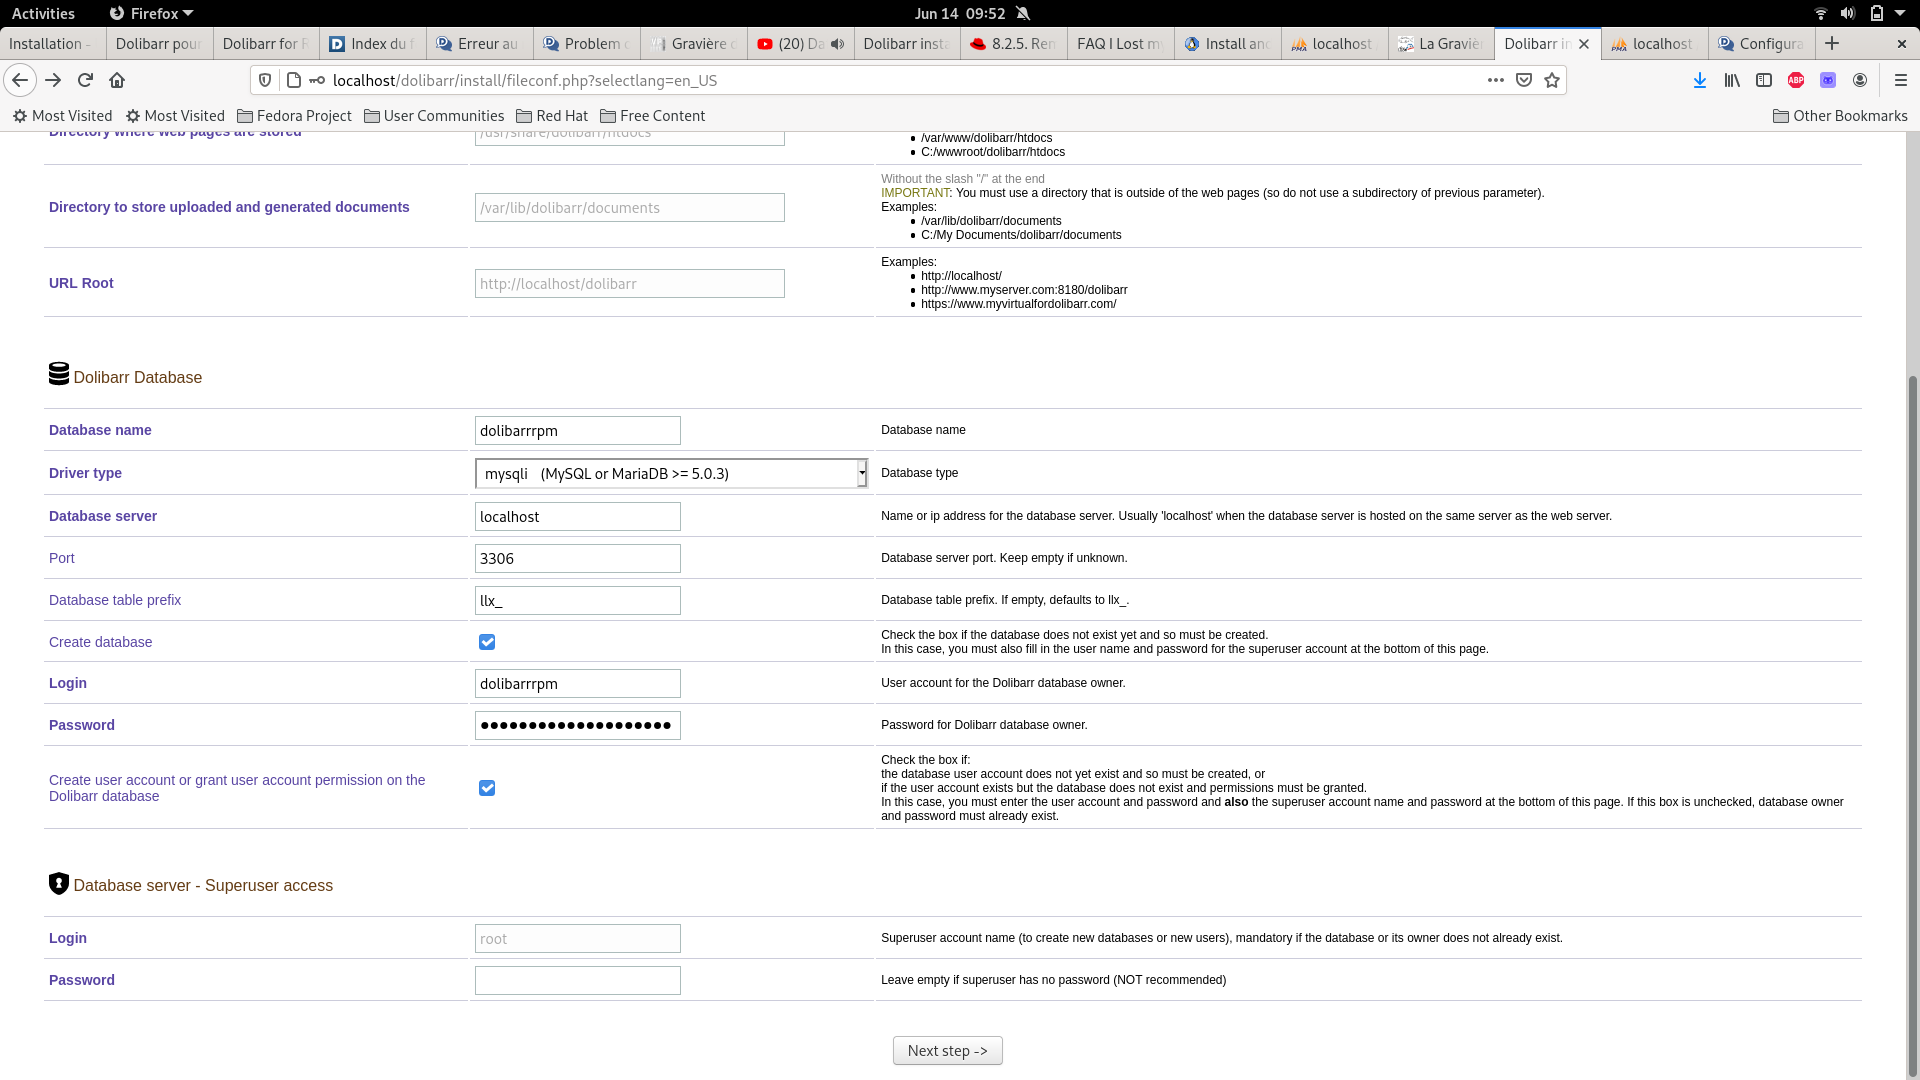
Task: Open the system volume indicator
Action: [x=1848, y=13]
